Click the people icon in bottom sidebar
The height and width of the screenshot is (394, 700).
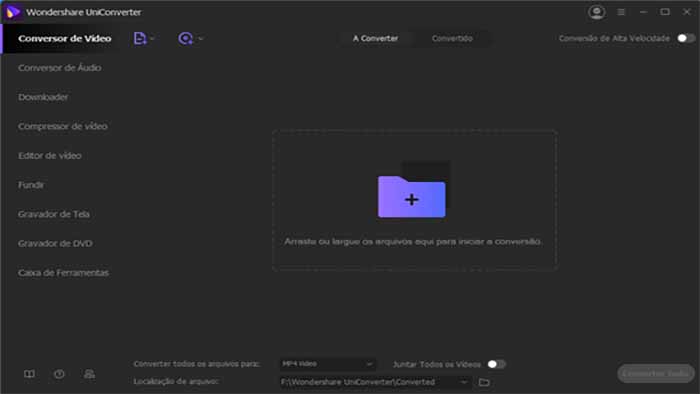(x=89, y=374)
